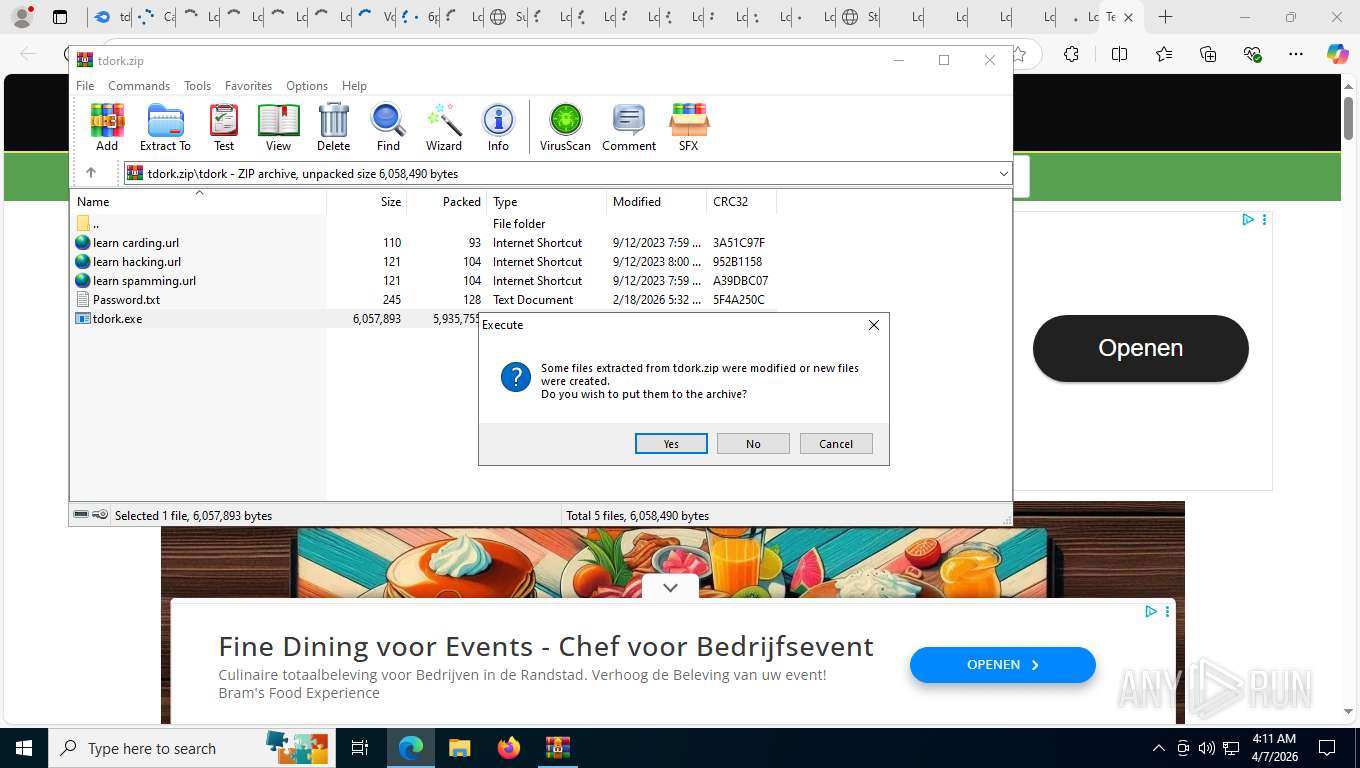The width and height of the screenshot is (1360, 768).
Task: Click the View toolbar icon
Action: (278, 127)
